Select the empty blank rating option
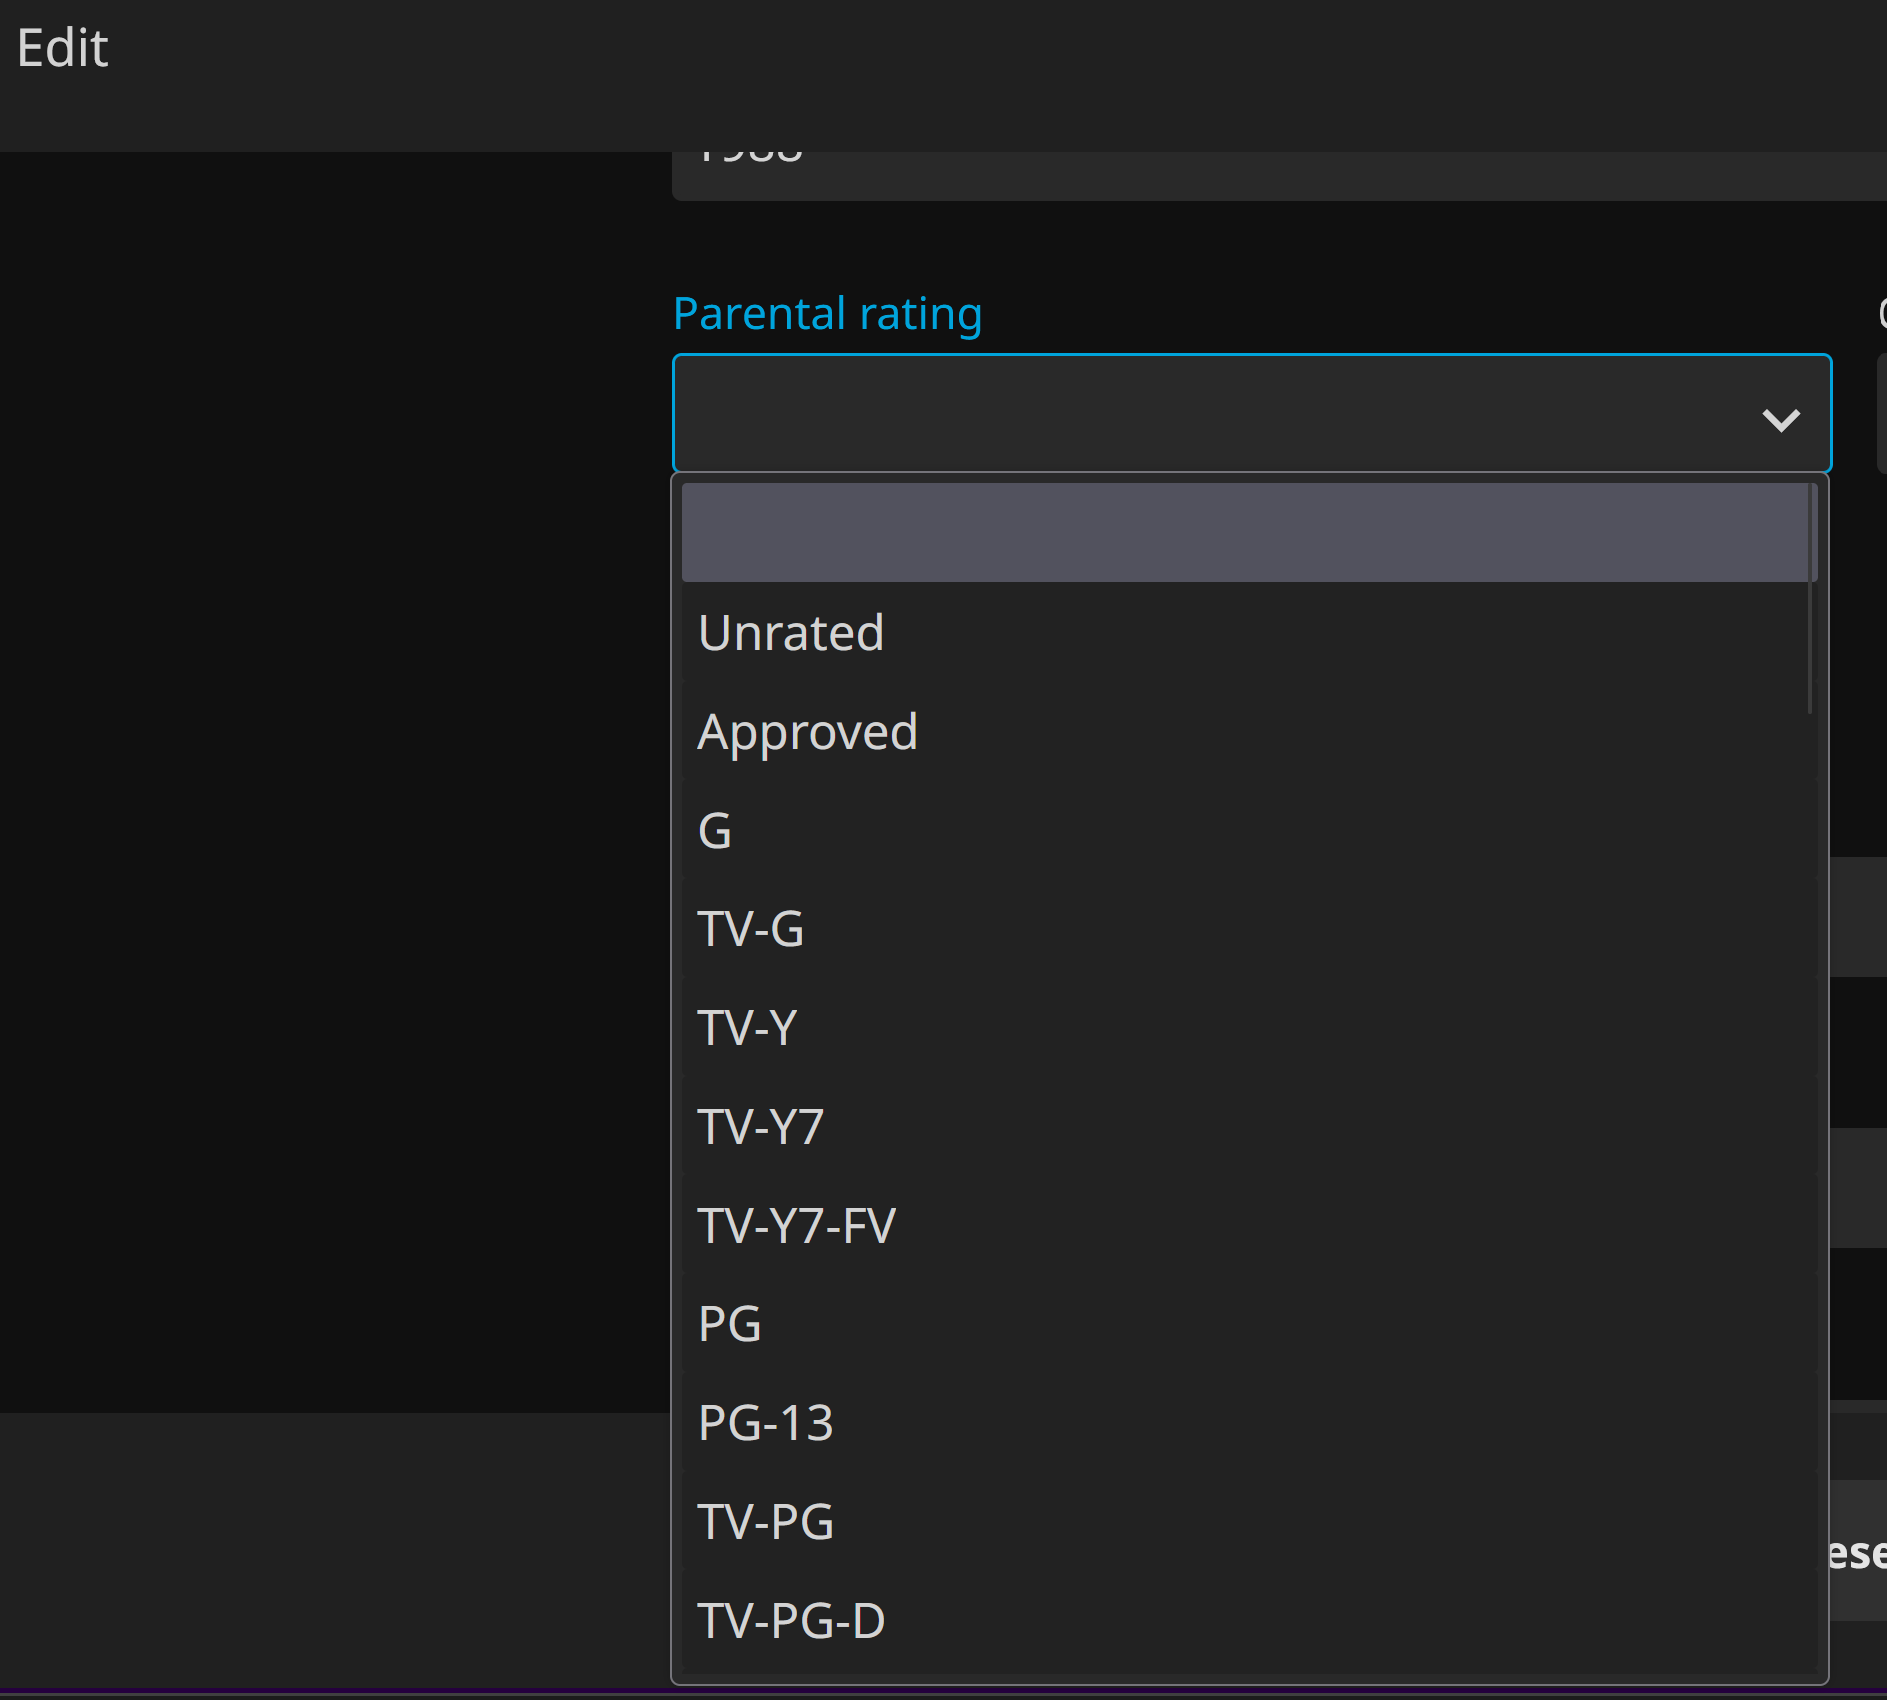Viewport: 1887px width, 1700px height. click(x=1245, y=533)
